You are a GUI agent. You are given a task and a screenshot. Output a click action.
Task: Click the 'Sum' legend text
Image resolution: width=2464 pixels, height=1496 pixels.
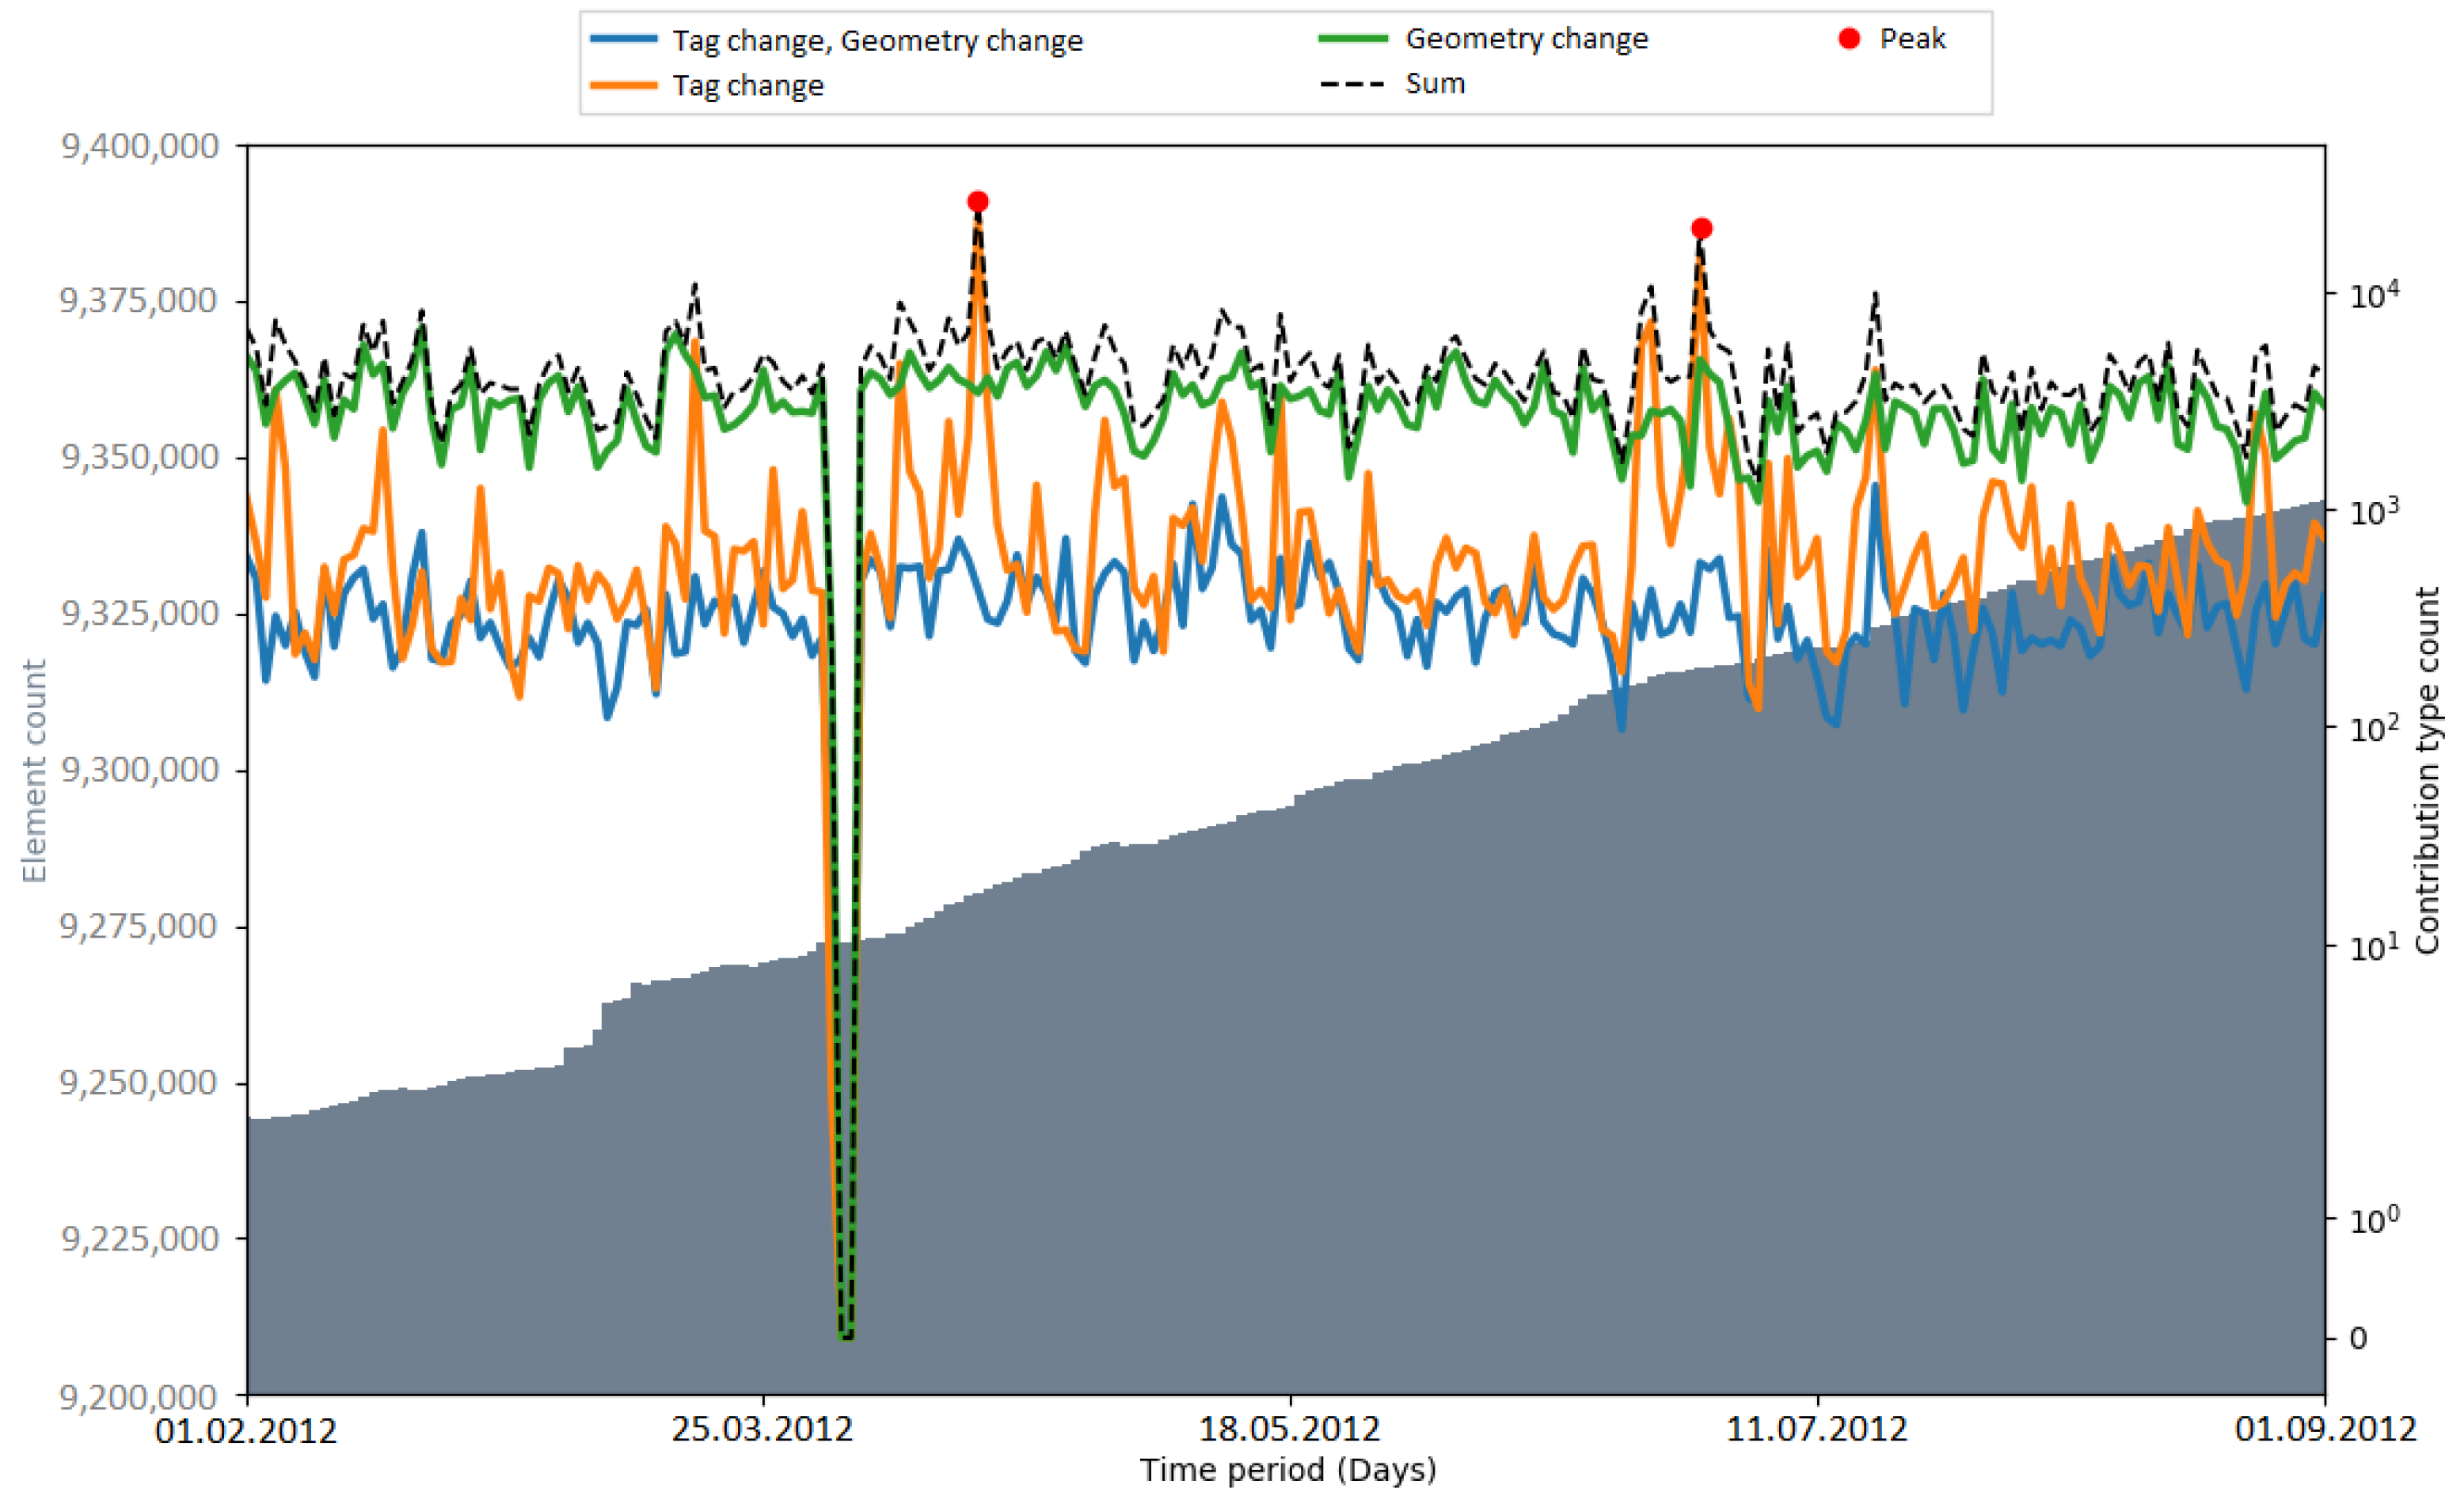(1435, 84)
